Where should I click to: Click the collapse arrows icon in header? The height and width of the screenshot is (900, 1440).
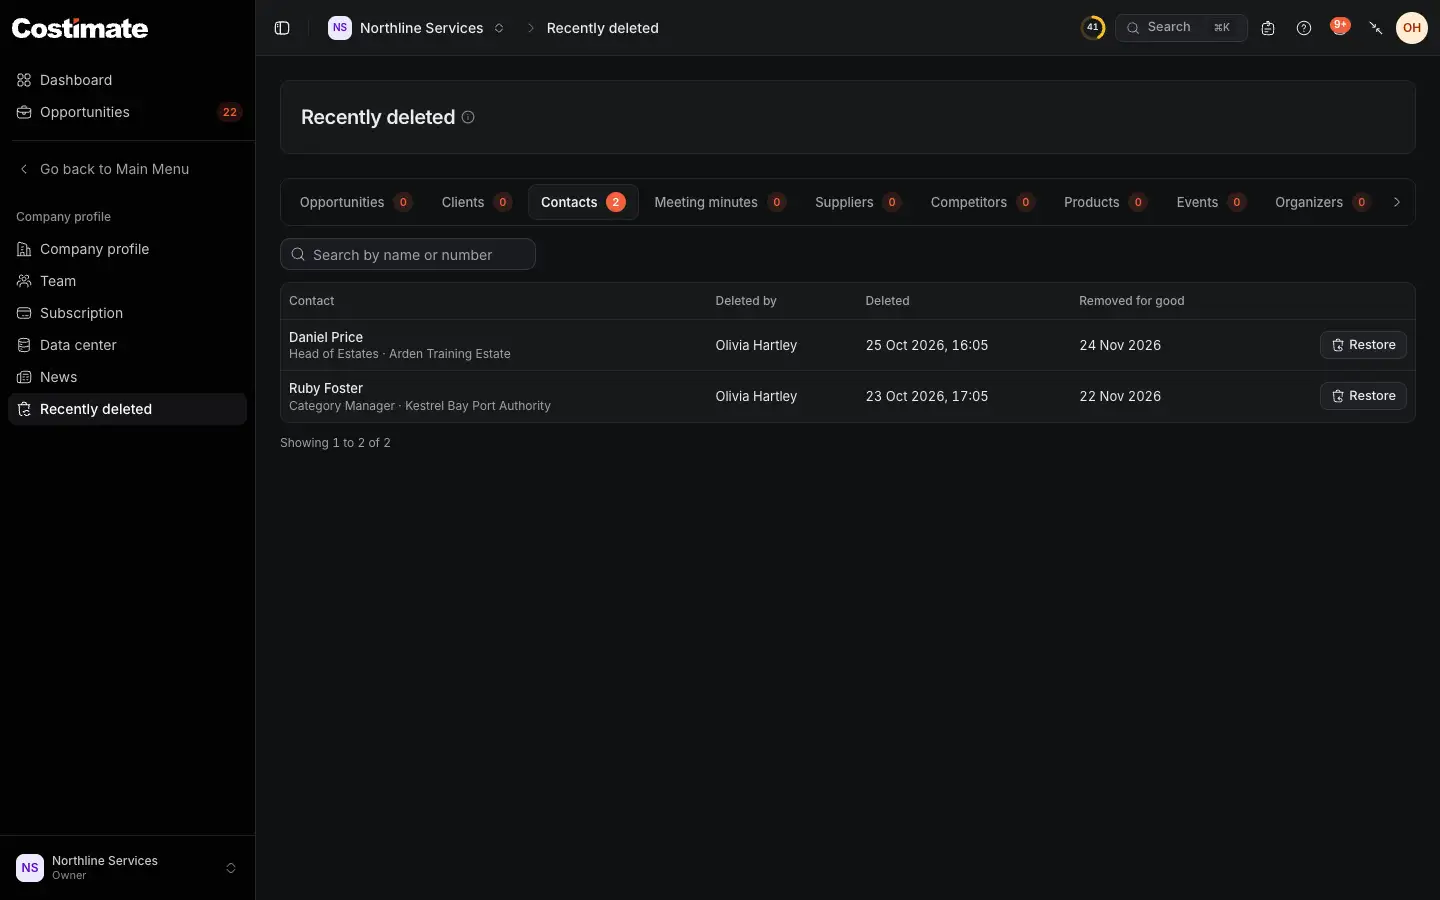(x=1376, y=28)
